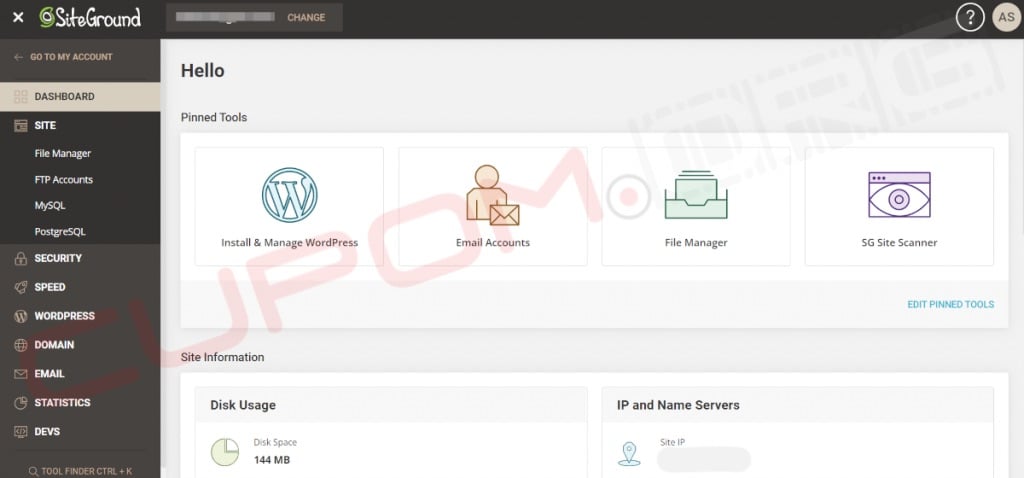Click the Statistics pie chart icon
Image resolution: width=1024 pixels, height=478 pixels.
[21, 403]
